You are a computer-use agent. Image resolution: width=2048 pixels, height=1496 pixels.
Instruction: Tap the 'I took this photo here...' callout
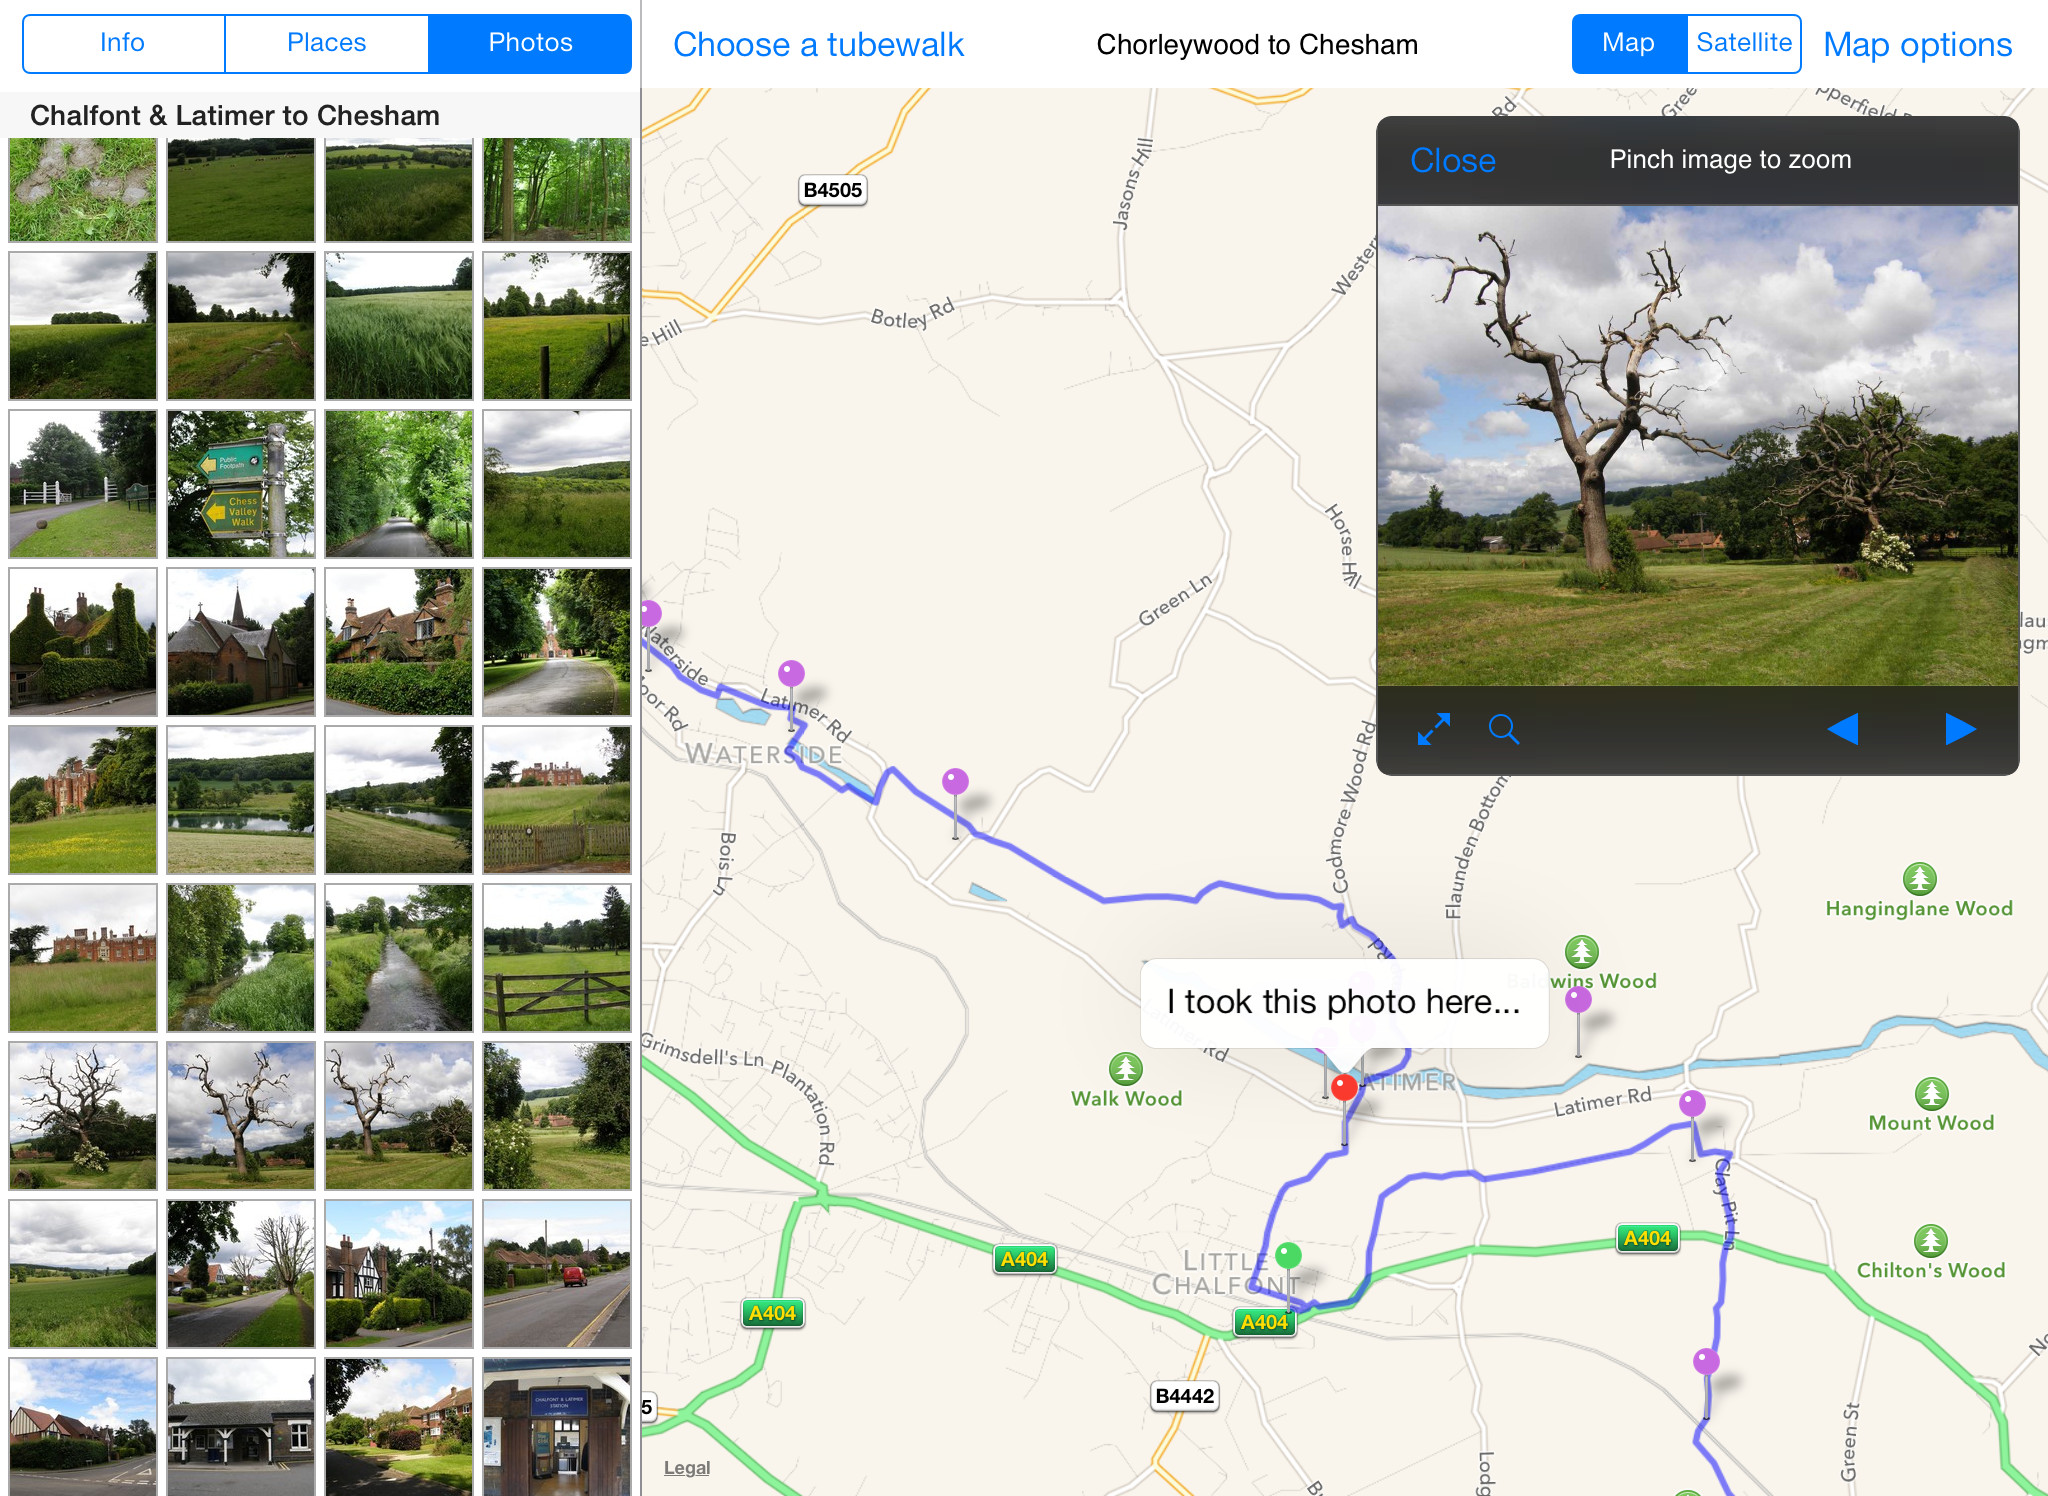click(x=1344, y=1003)
